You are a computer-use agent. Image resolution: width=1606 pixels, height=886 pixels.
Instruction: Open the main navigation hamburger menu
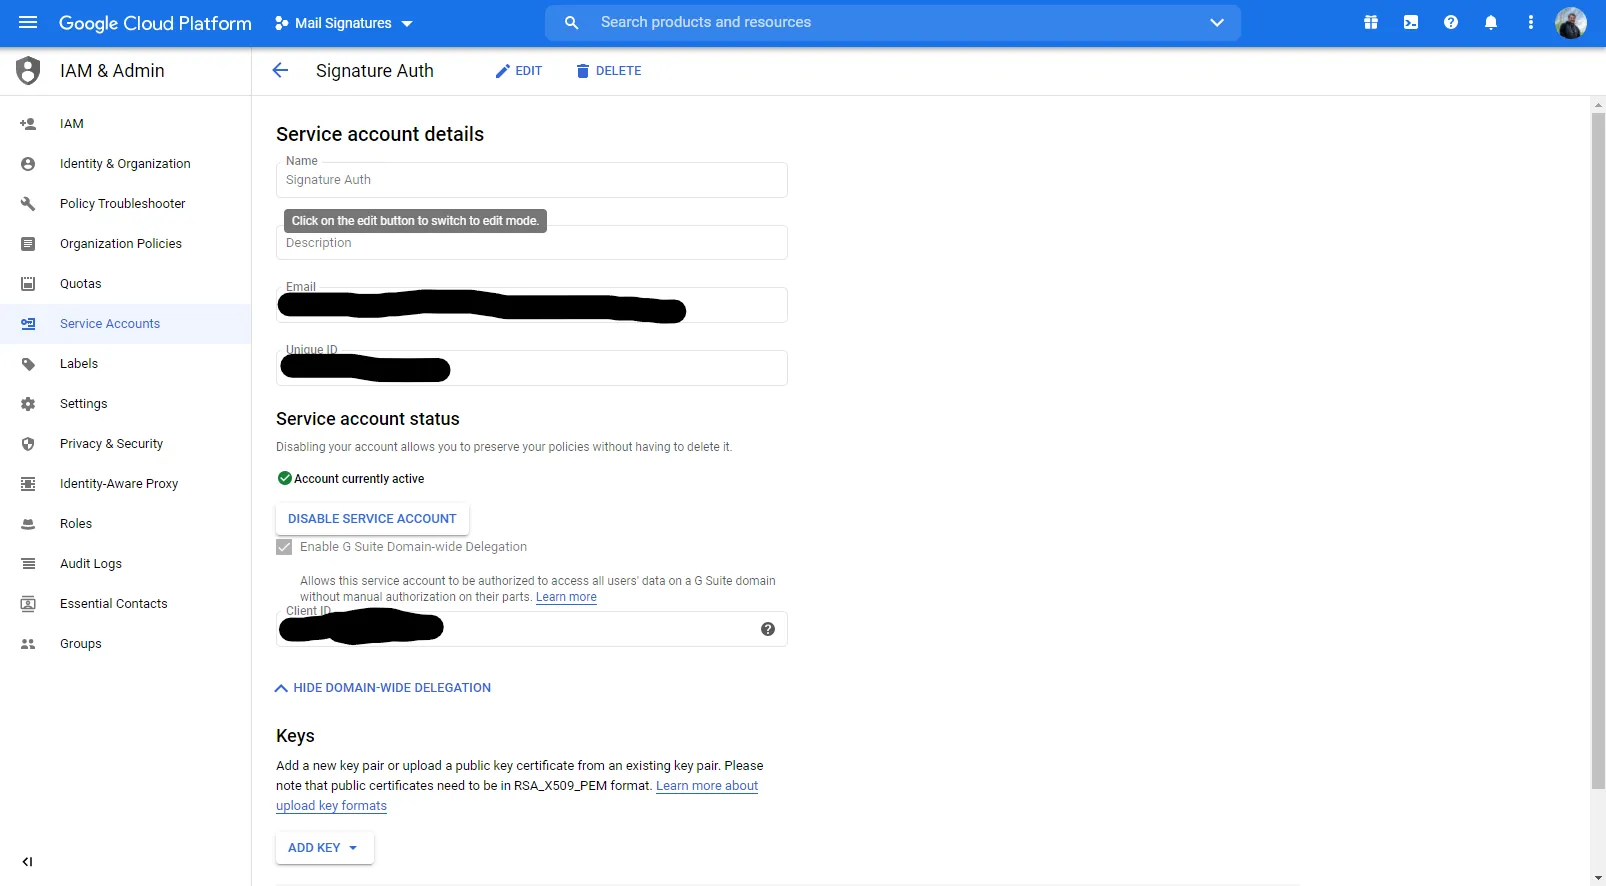tap(28, 22)
